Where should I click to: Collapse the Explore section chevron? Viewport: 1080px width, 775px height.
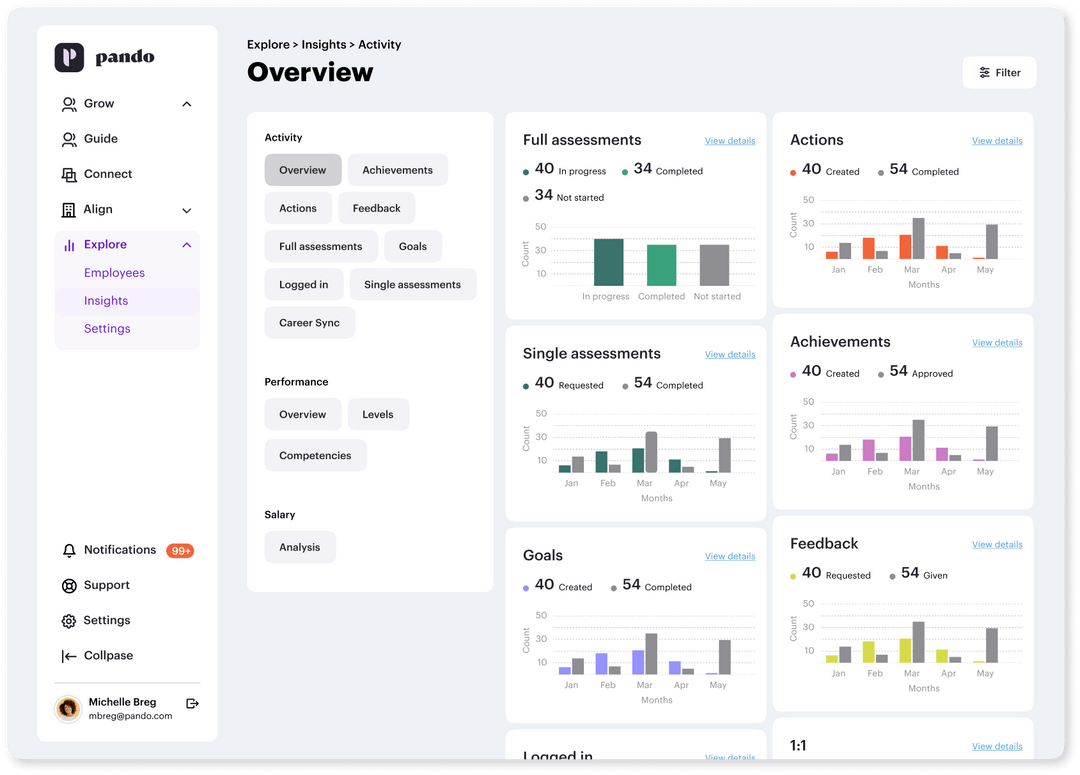click(x=186, y=244)
